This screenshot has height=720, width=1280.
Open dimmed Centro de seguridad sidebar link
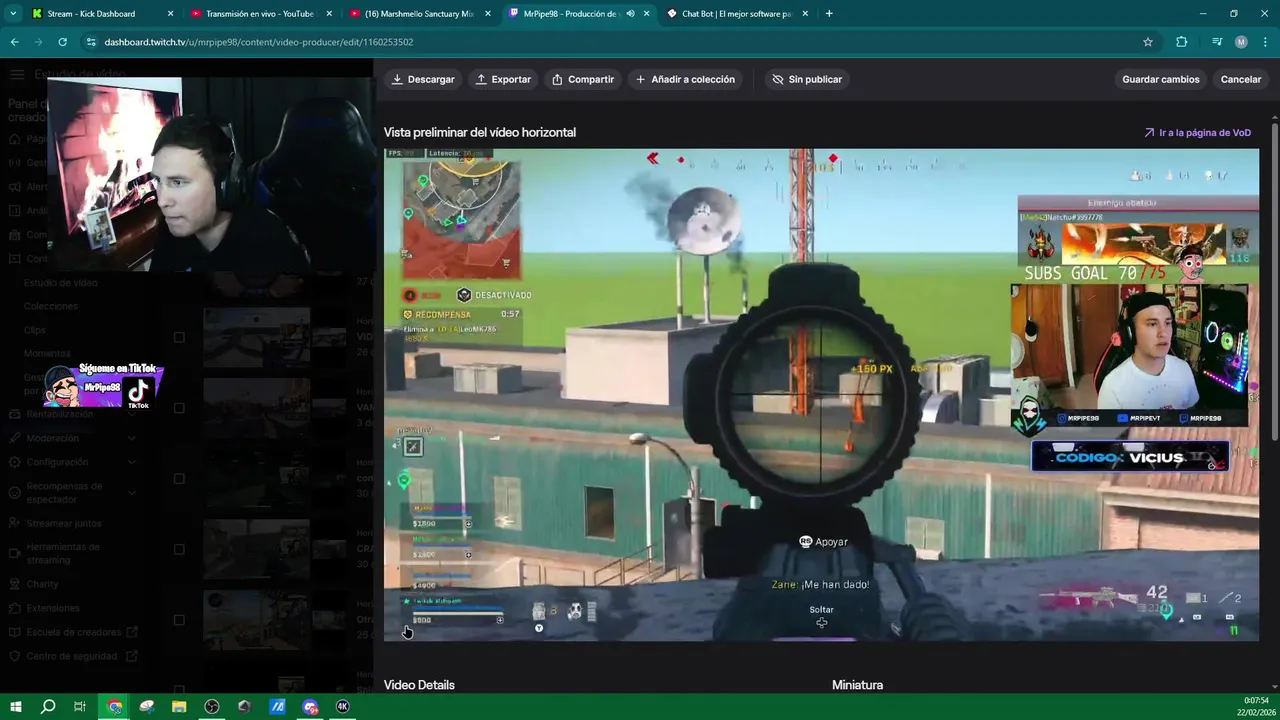click(72, 656)
